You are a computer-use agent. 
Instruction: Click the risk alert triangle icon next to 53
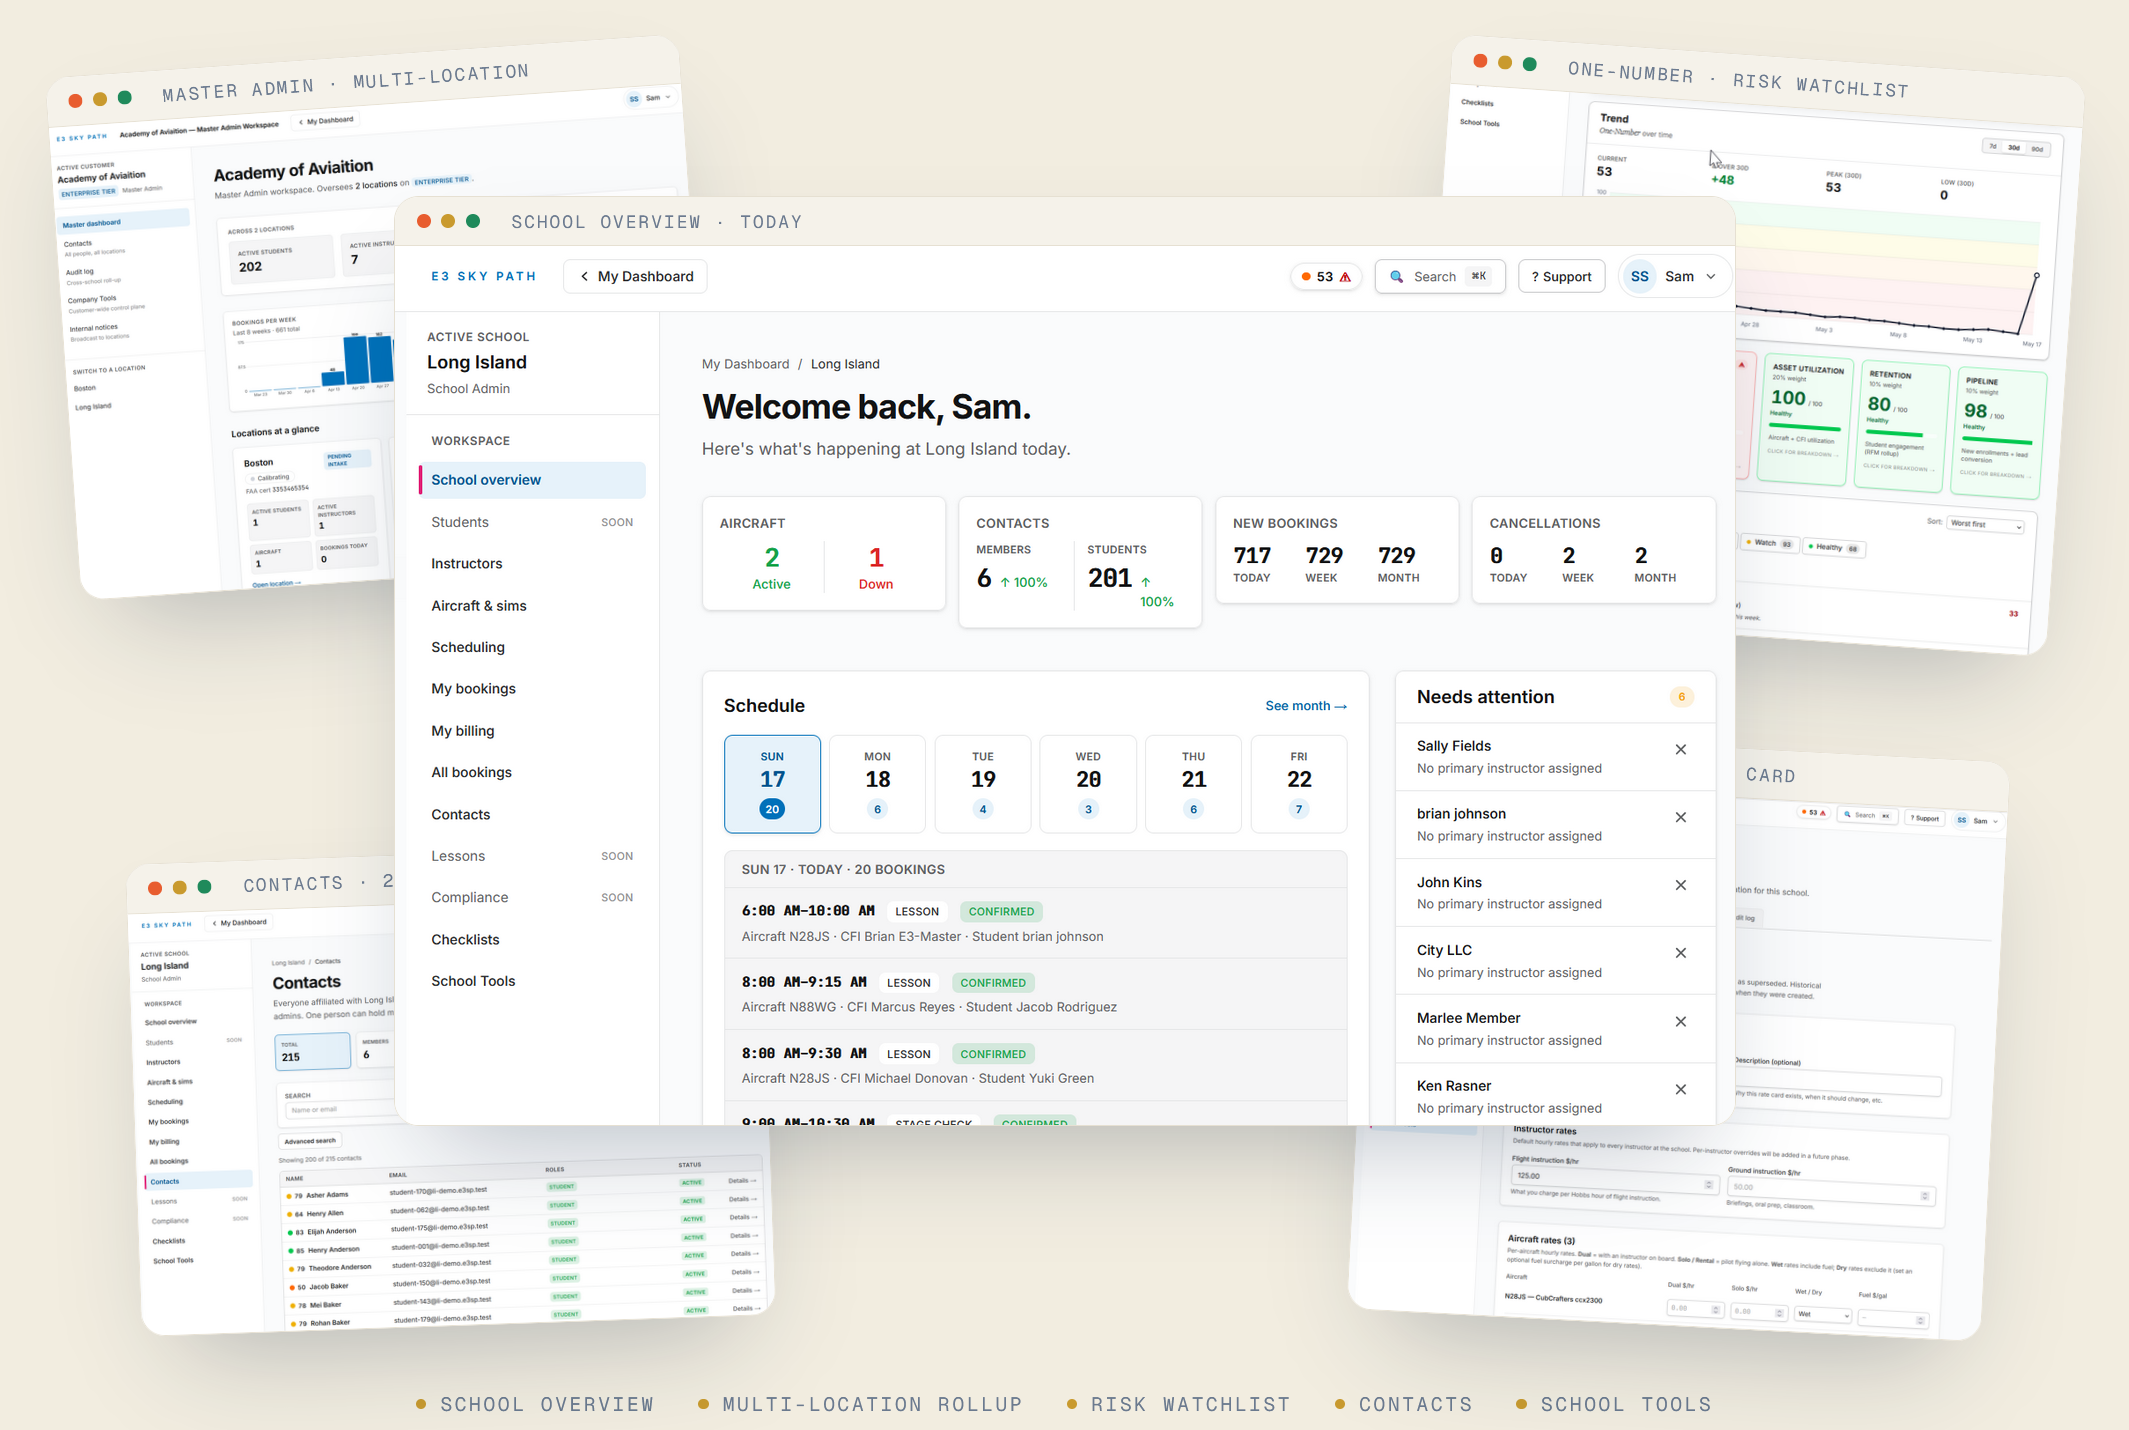click(x=1345, y=277)
